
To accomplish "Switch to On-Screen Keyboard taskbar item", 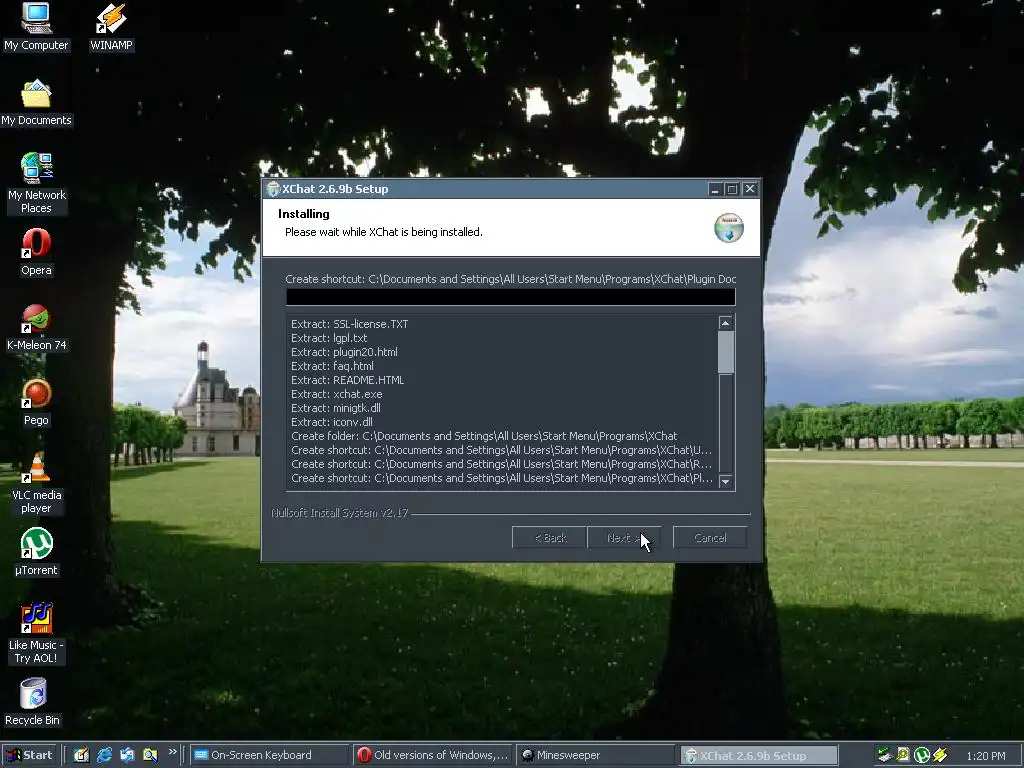I will pyautogui.click(x=270, y=755).
